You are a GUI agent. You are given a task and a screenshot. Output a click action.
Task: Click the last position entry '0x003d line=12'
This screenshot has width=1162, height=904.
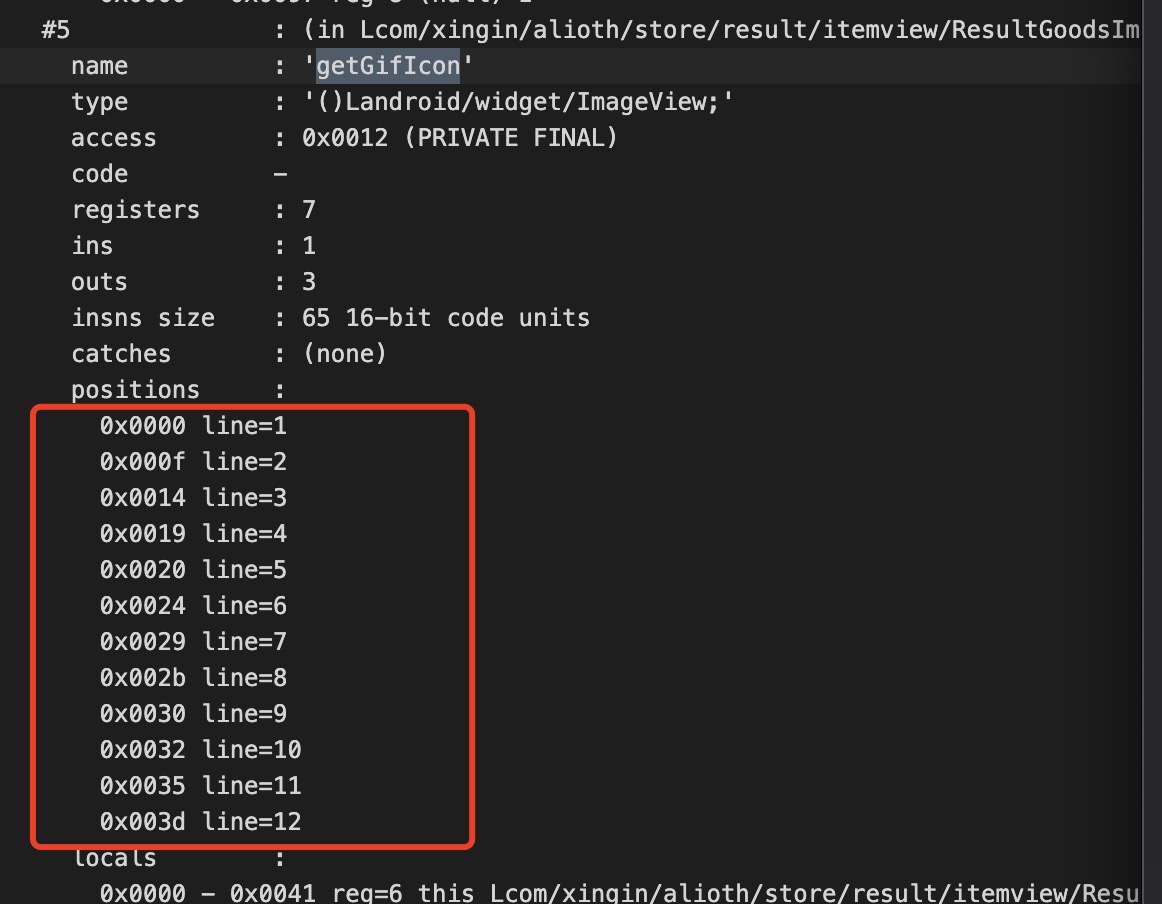[x=200, y=821]
